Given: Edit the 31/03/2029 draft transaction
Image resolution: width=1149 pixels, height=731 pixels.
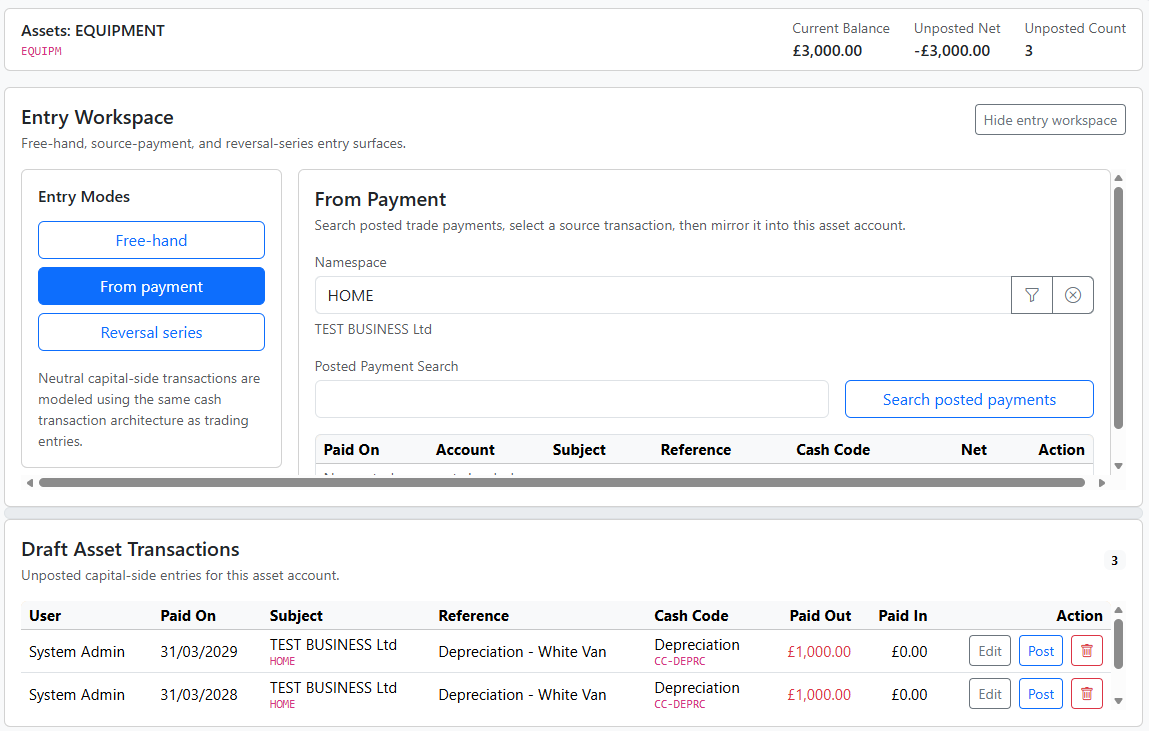Looking at the screenshot, I should click(989, 651).
